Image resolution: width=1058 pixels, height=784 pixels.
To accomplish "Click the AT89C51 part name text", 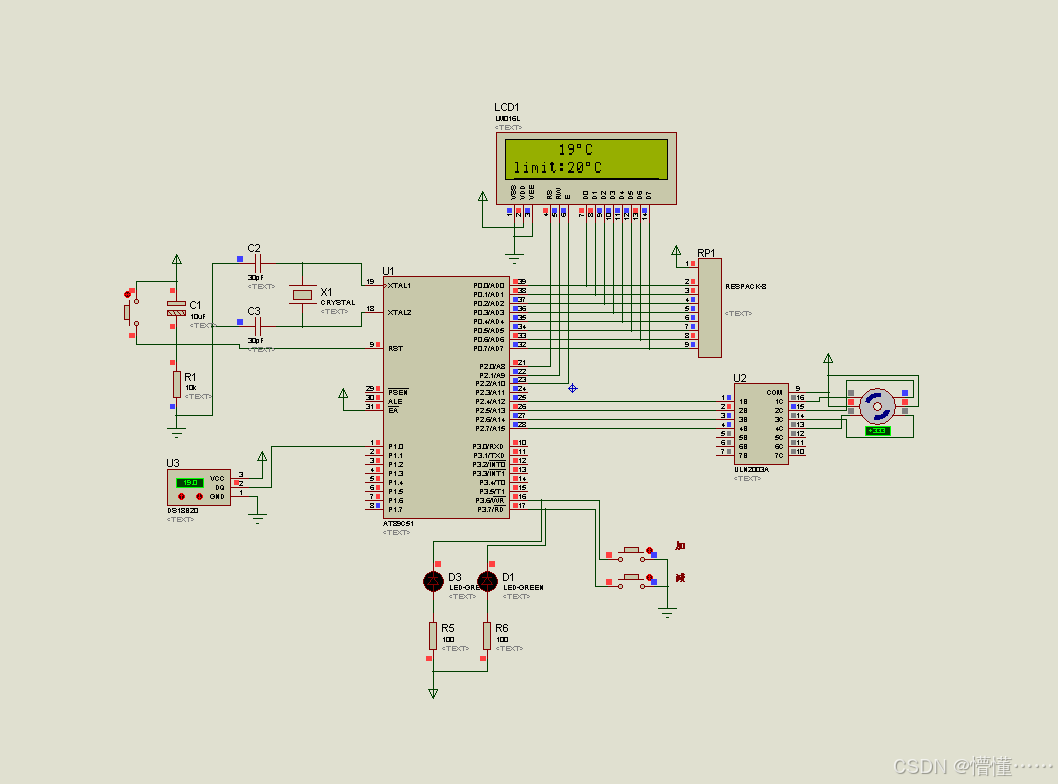I will (x=398, y=524).
